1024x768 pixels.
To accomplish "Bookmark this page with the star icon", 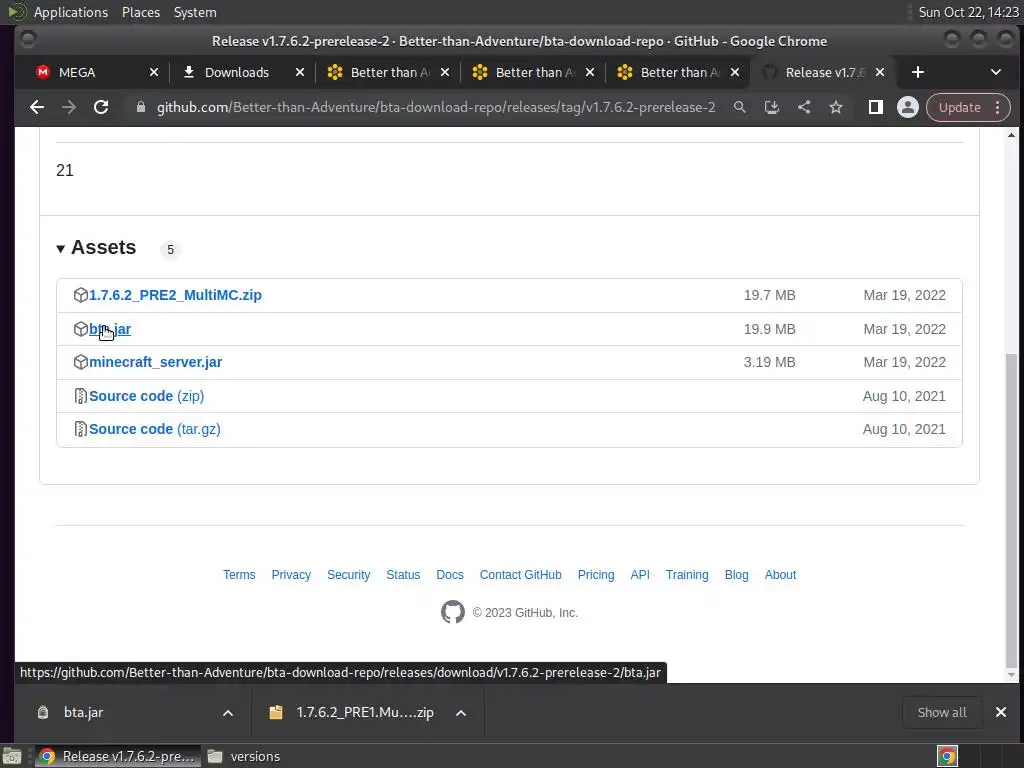I will [x=836, y=108].
